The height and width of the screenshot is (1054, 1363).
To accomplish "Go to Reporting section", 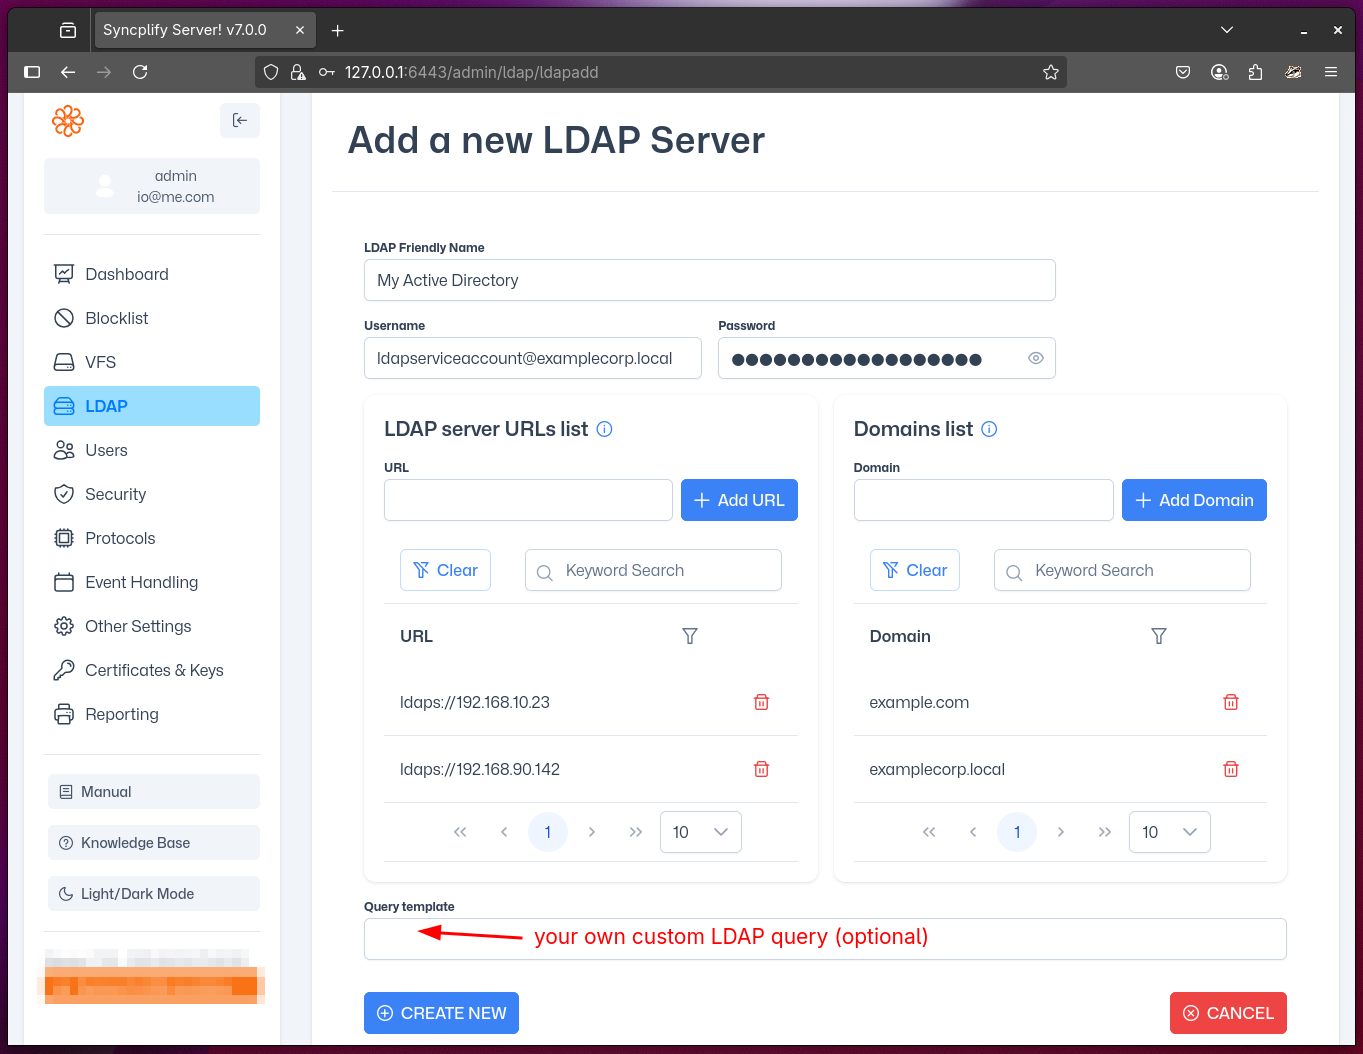I will pos(152,714).
